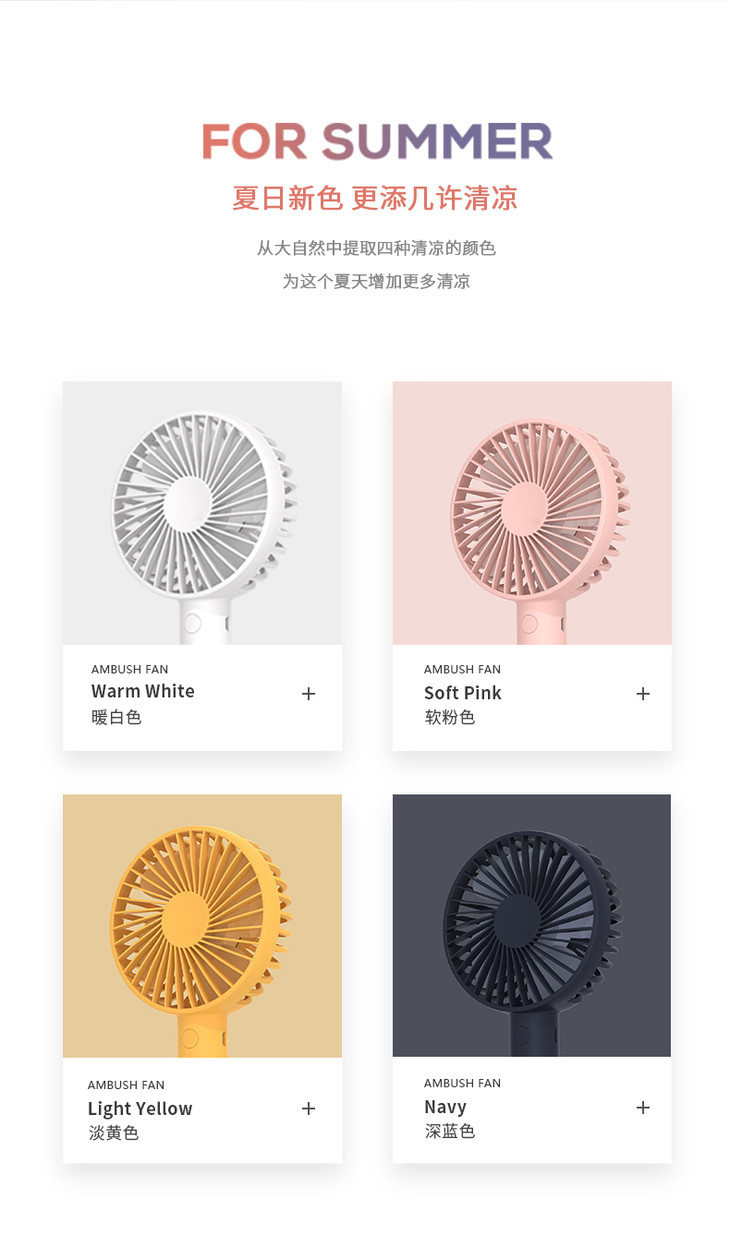Click the FOR SUMMER gradient heading

tap(377, 141)
